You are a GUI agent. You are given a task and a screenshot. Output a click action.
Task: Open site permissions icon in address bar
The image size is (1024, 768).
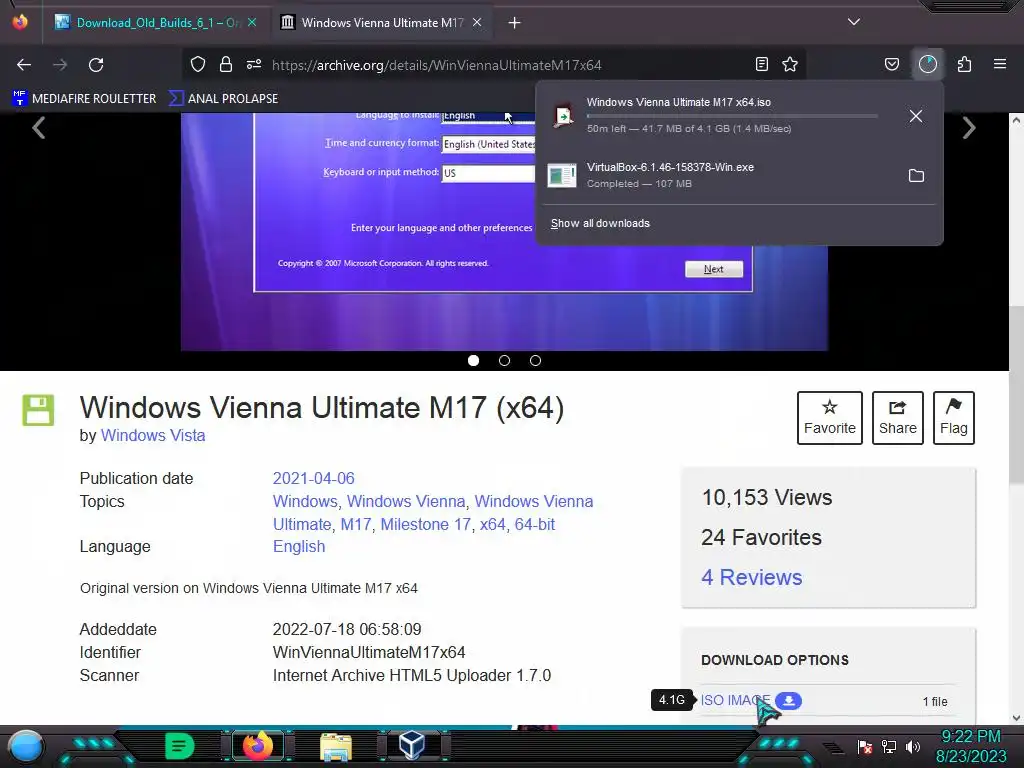pos(253,64)
